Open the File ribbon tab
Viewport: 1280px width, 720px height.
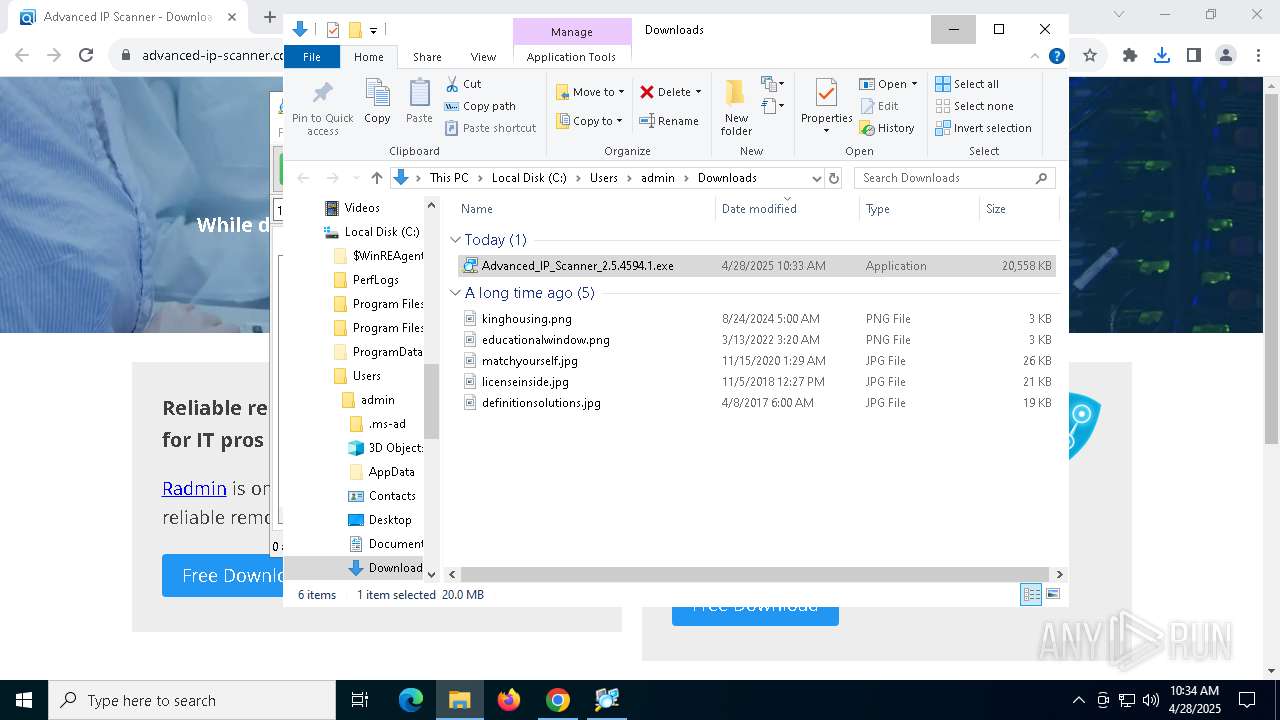312,57
